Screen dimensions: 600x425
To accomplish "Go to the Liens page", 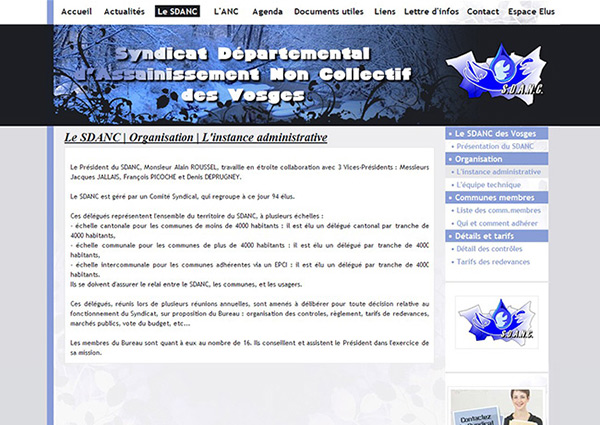I will (385, 11).
